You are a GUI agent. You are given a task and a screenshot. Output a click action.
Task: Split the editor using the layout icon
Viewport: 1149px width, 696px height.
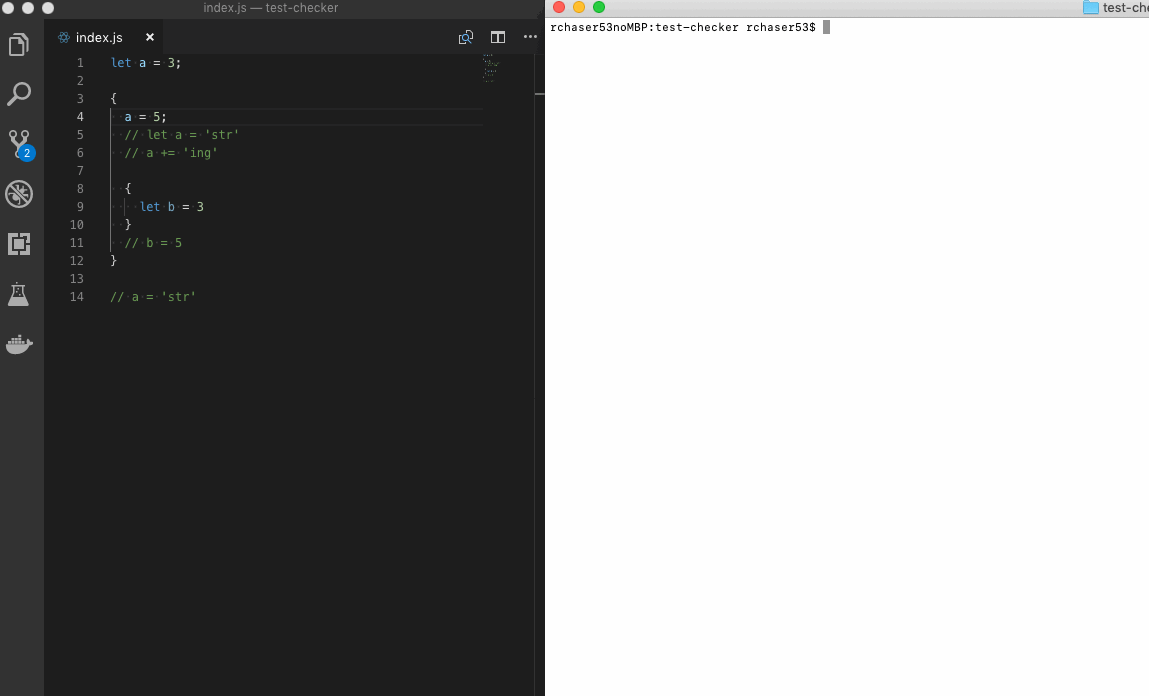click(498, 37)
